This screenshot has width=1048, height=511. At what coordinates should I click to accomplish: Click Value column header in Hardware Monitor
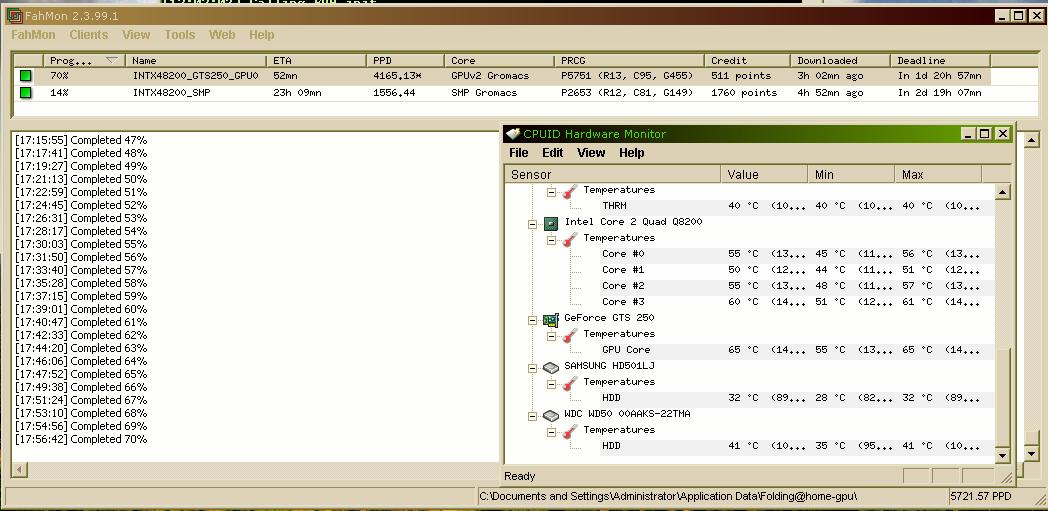764,174
